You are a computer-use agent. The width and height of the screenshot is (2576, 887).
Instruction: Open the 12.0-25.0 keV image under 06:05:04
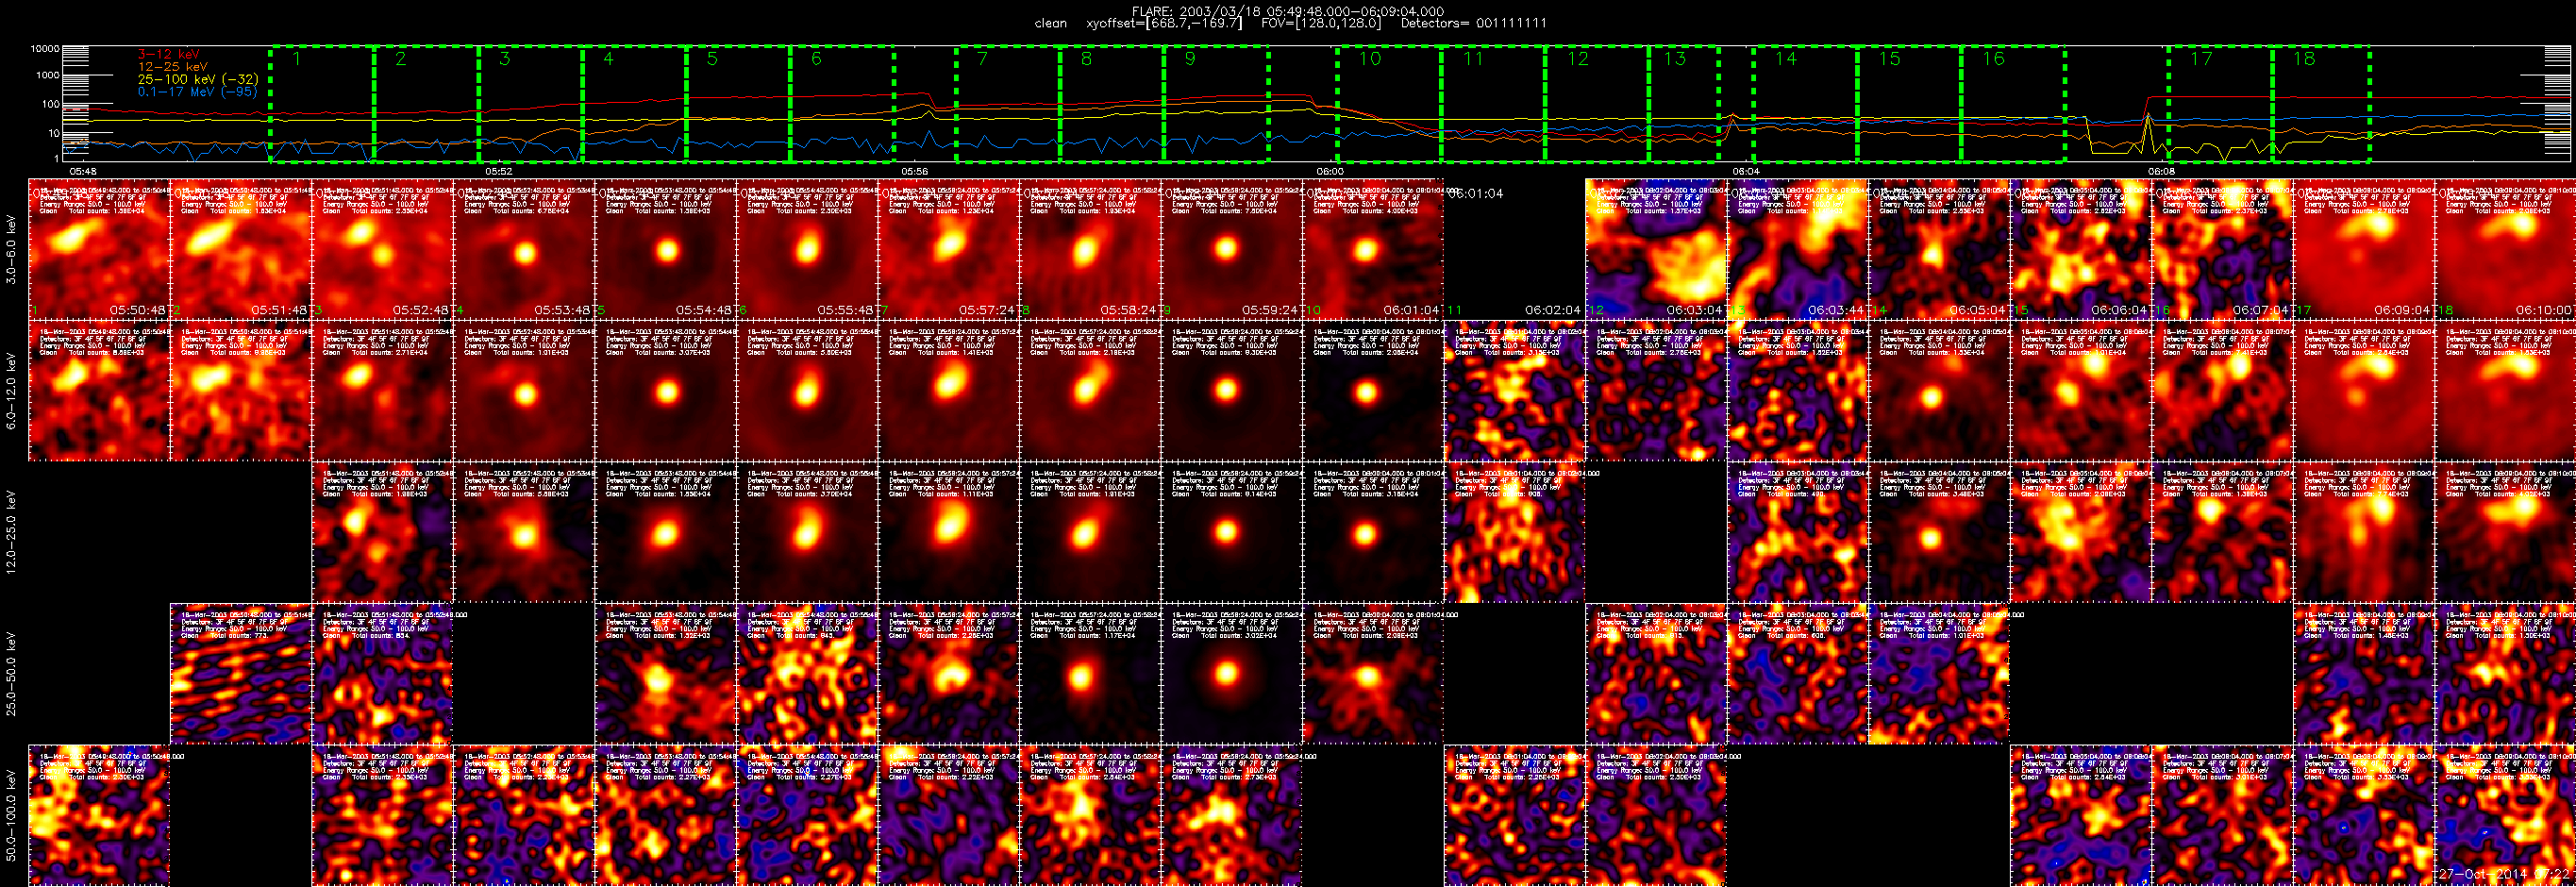coord(1938,532)
